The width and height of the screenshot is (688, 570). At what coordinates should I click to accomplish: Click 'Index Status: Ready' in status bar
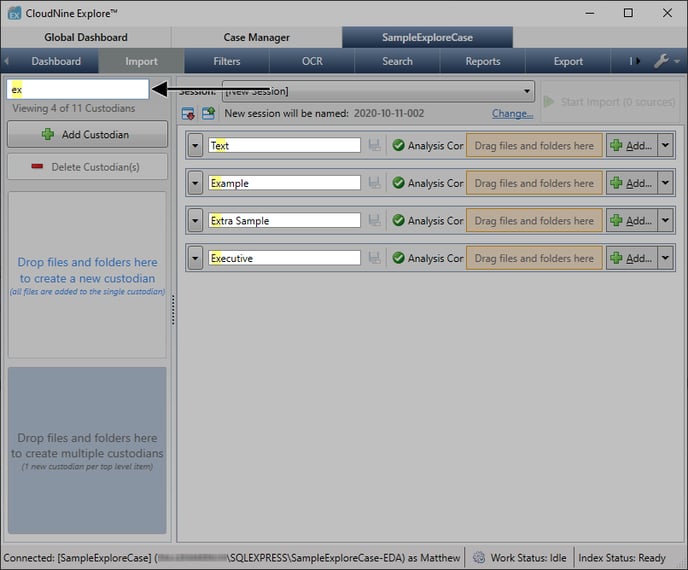coord(622,558)
